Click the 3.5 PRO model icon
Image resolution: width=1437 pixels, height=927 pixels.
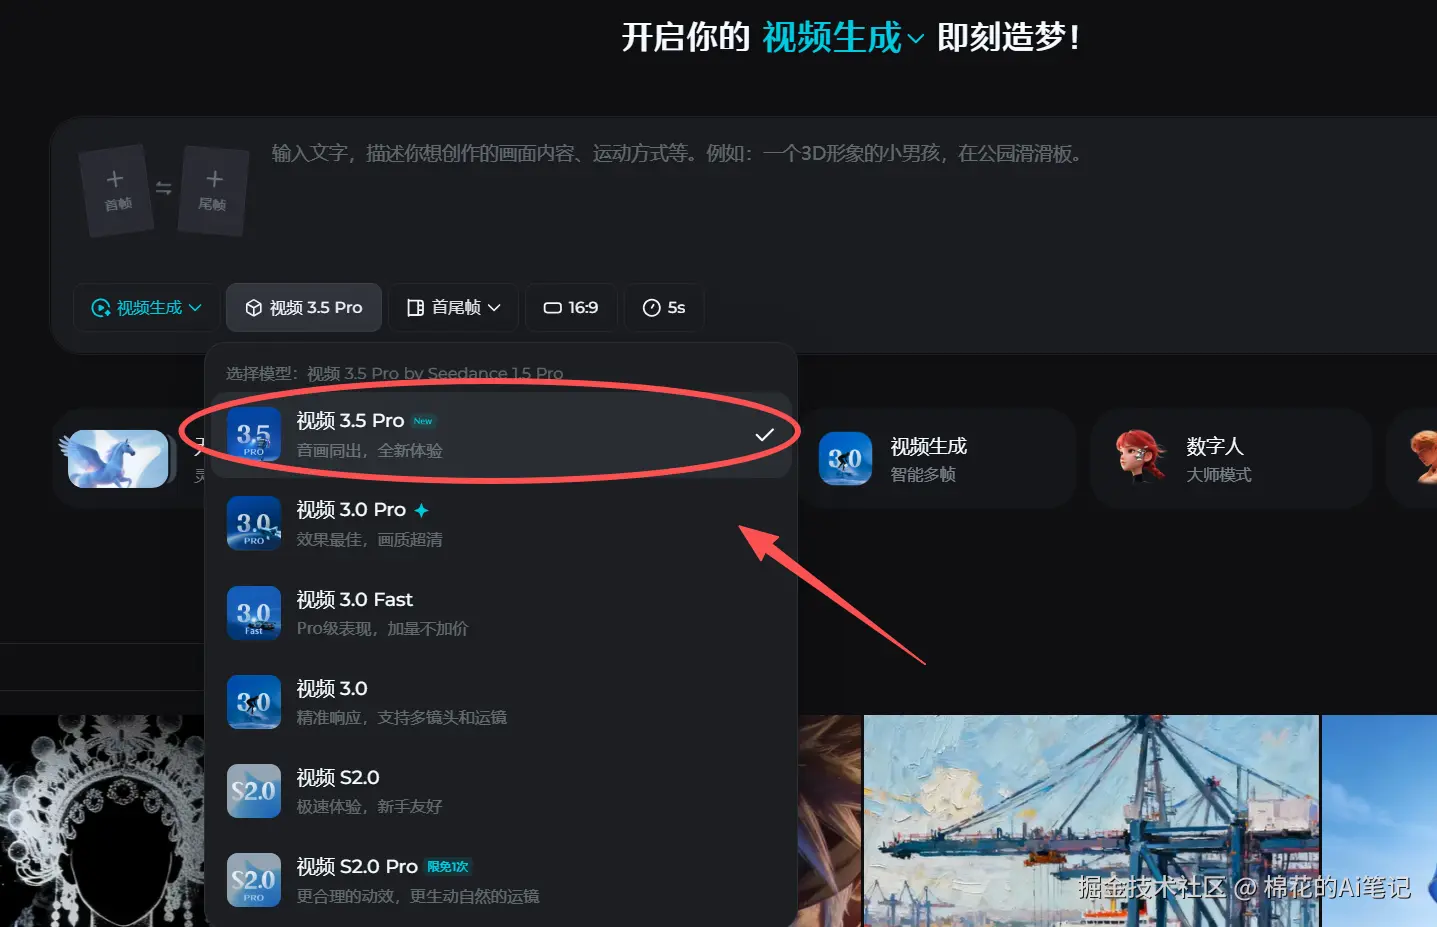tap(254, 435)
